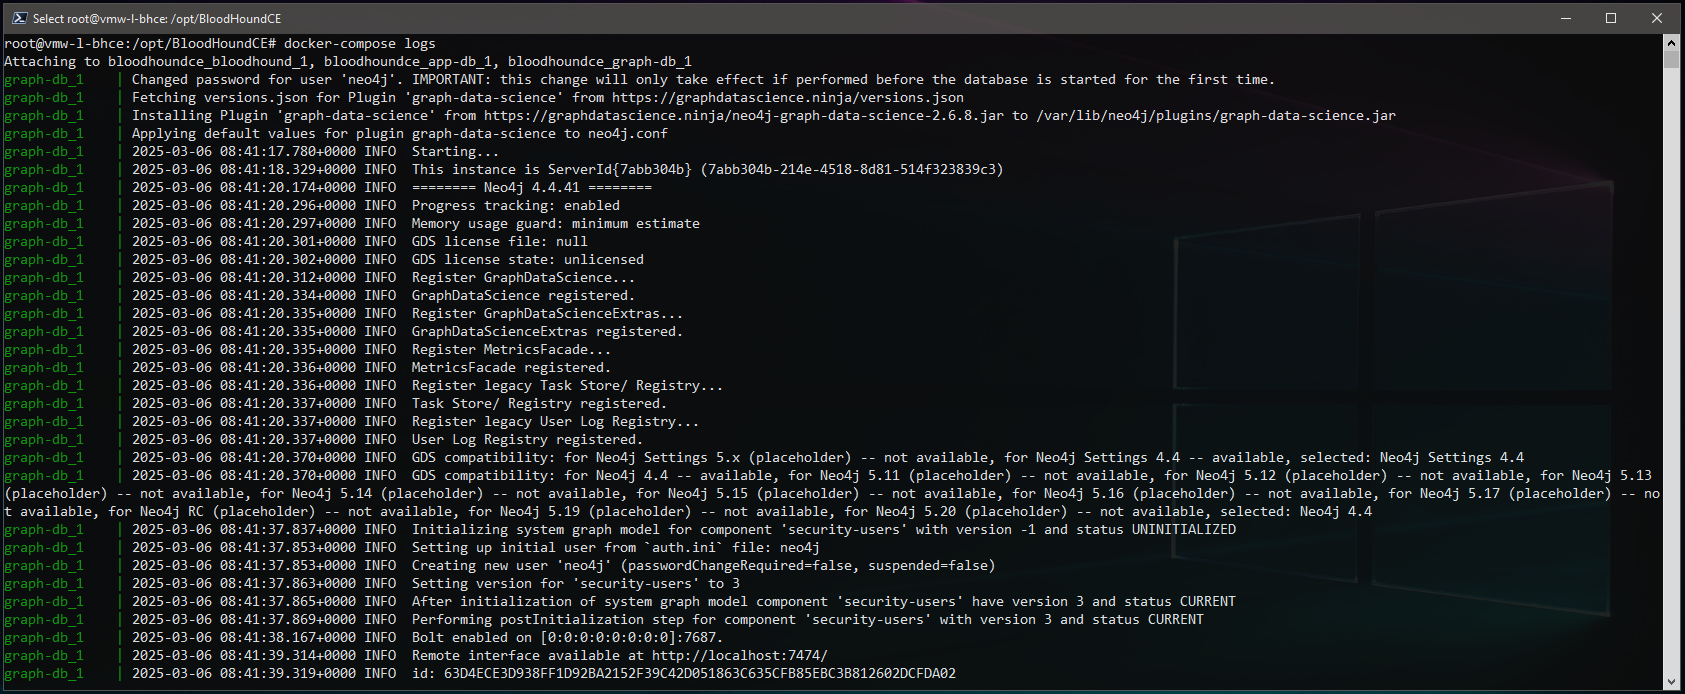
Task: Click 'Creating new user neo4j' message
Action: tap(704, 565)
